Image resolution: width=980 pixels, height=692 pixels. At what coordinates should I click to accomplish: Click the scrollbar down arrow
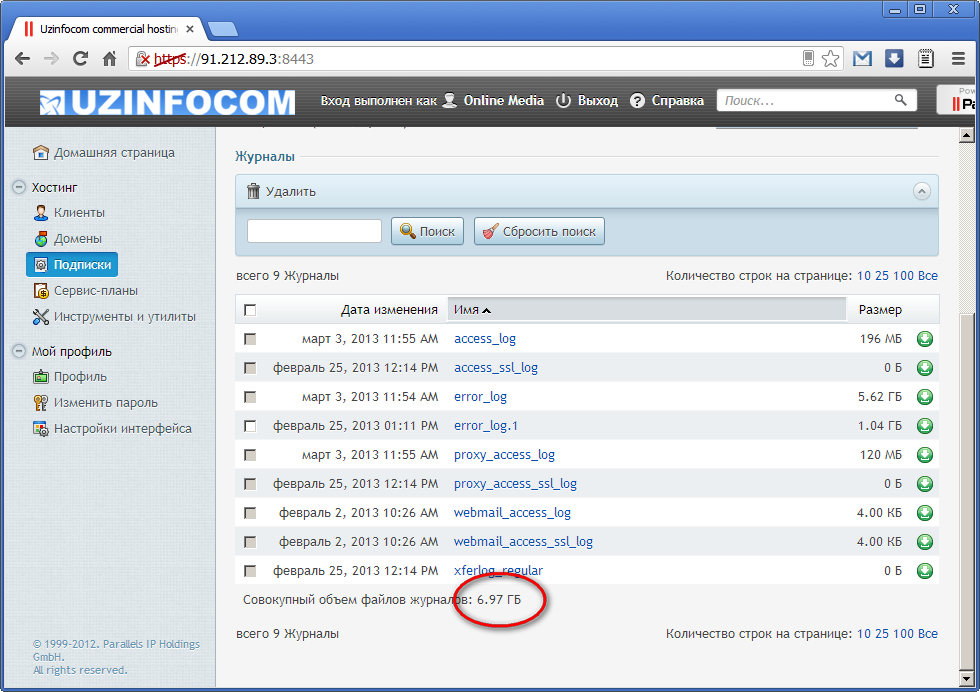click(966, 679)
